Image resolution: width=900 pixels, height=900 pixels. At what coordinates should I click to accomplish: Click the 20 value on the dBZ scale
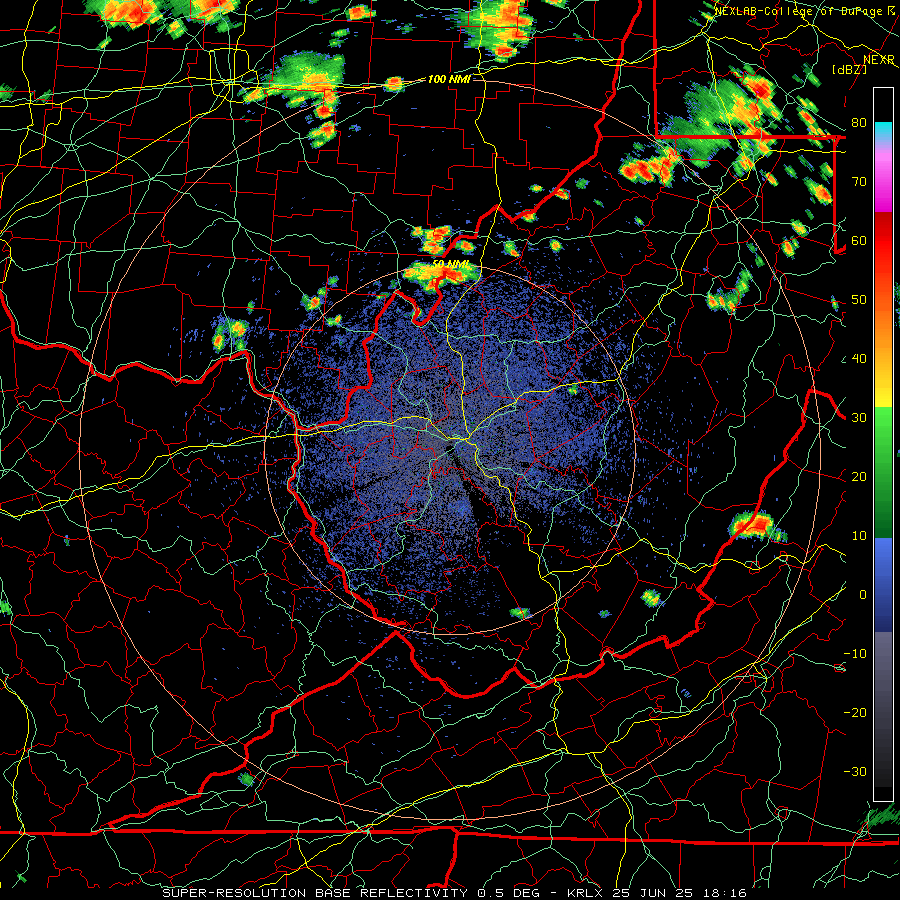pos(859,477)
